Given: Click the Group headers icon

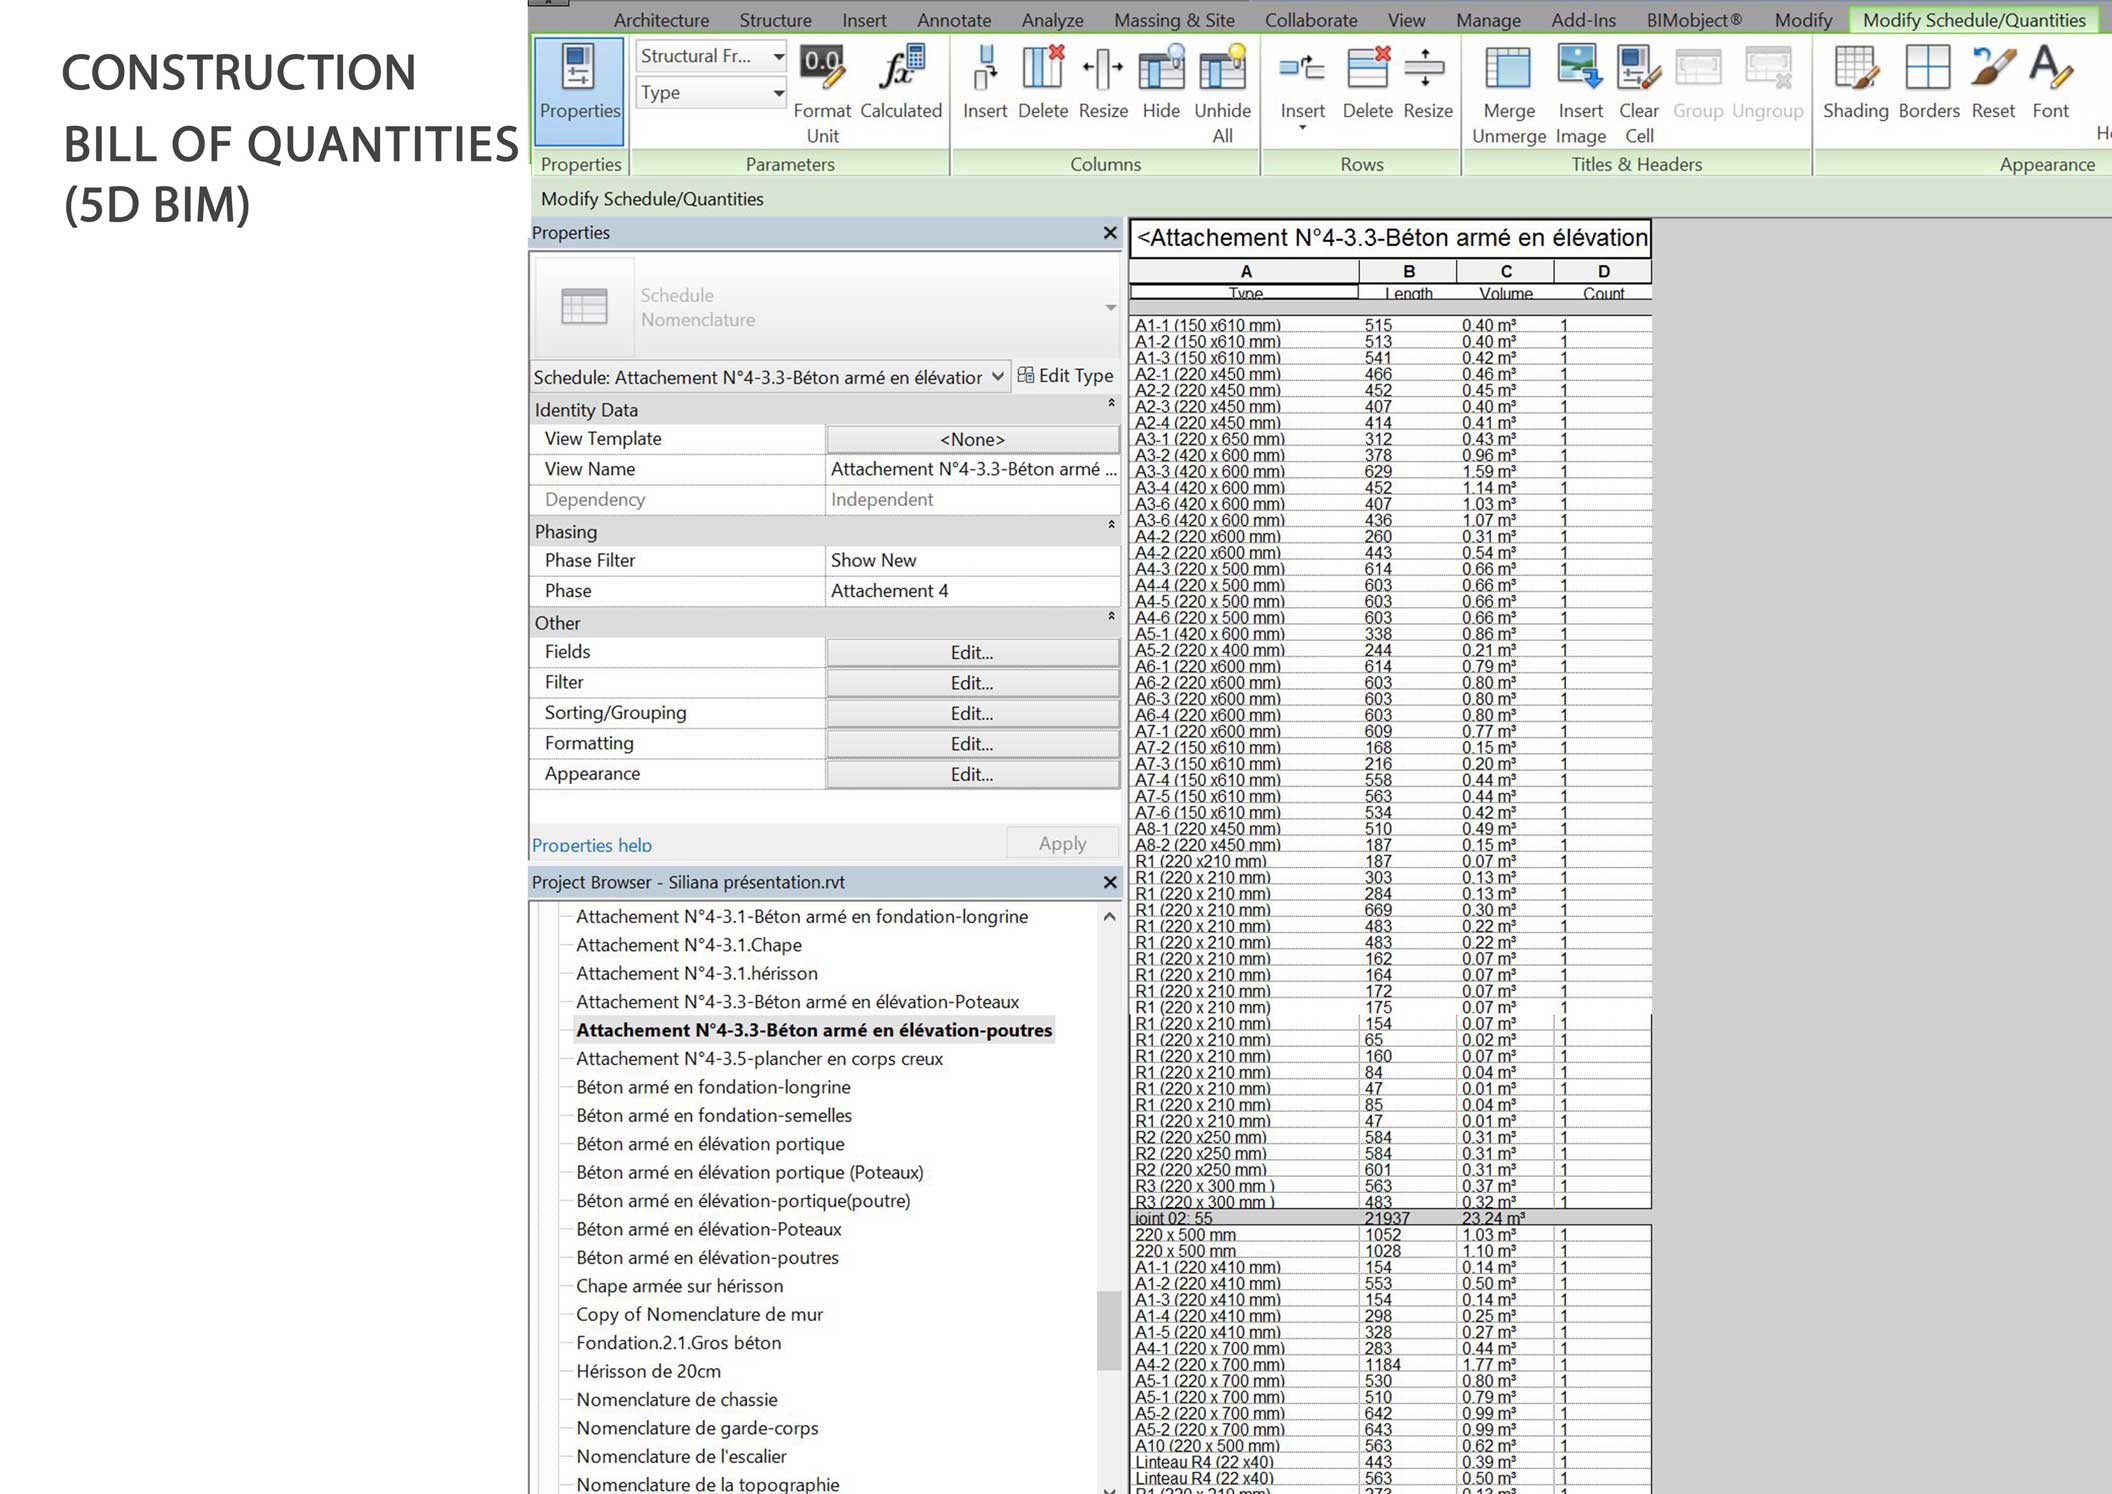Looking at the screenshot, I should click(x=1698, y=82).
